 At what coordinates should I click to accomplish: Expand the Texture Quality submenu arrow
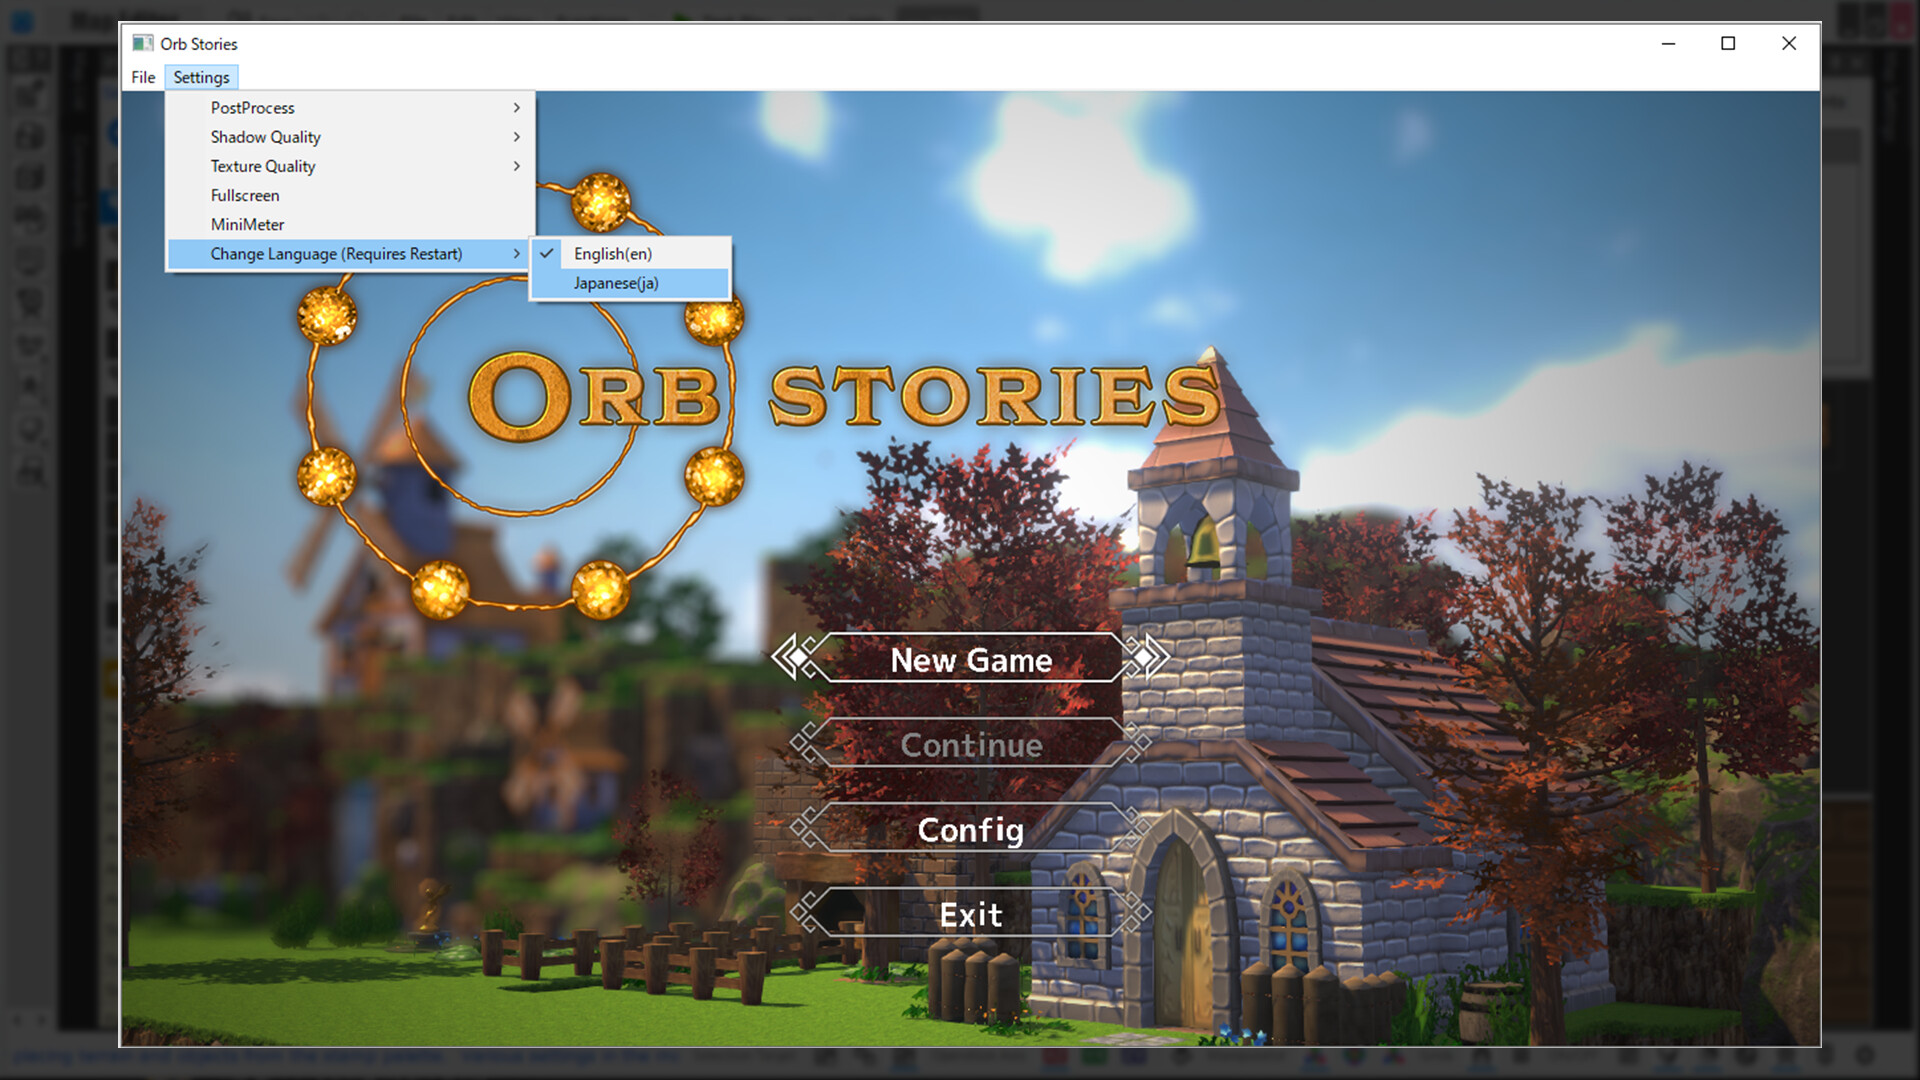[517, 166]
